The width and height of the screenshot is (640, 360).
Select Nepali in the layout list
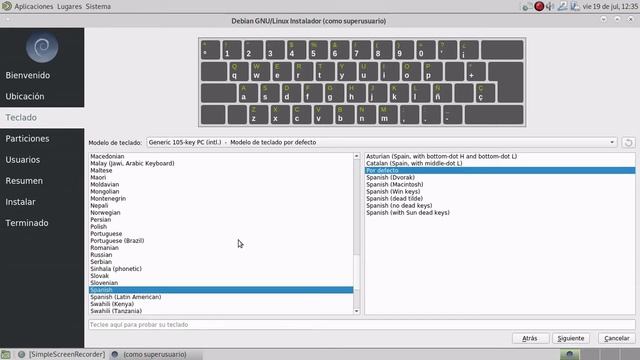tap(221, 205)
